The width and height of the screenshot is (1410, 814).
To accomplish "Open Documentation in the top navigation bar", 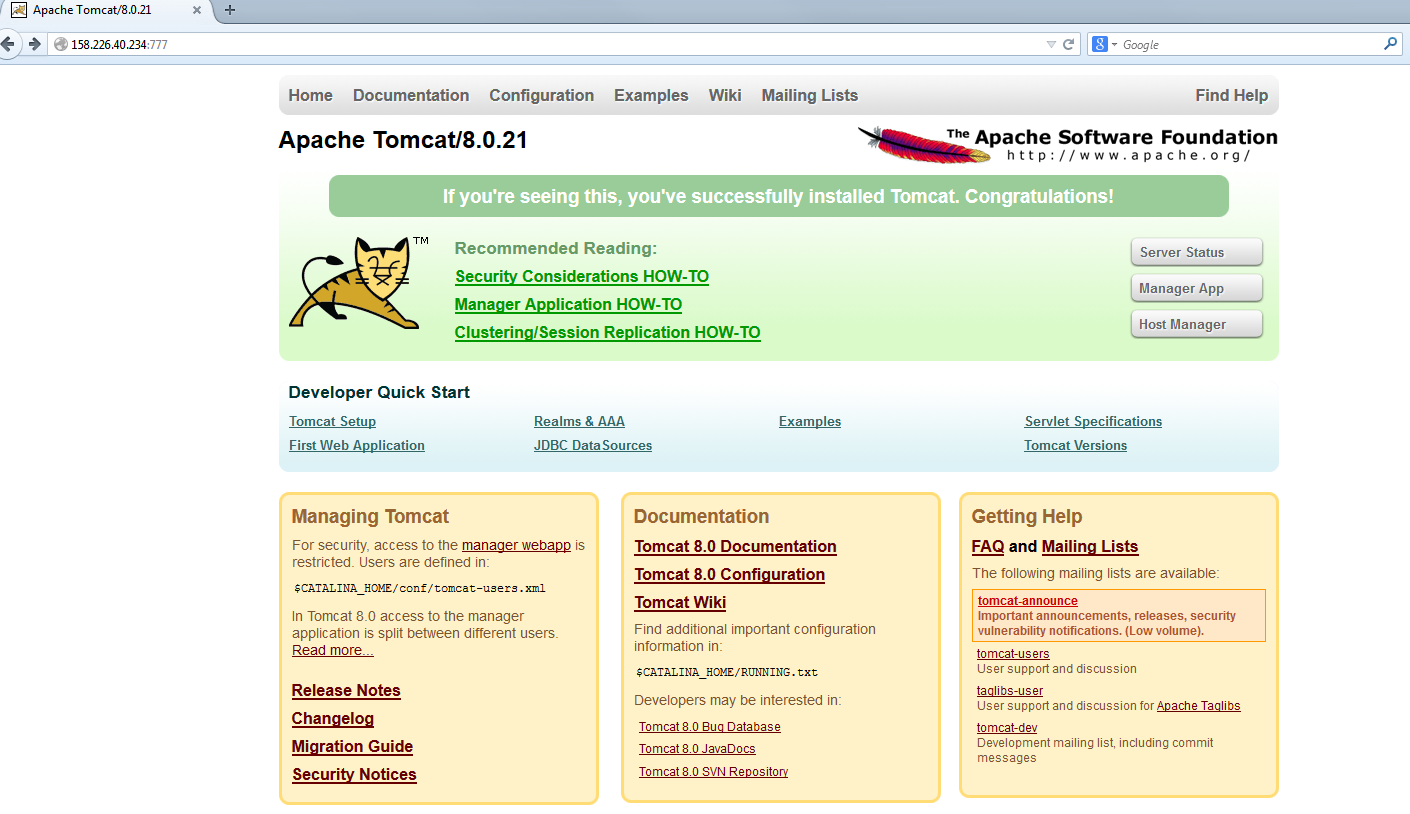I will [411, 96].
